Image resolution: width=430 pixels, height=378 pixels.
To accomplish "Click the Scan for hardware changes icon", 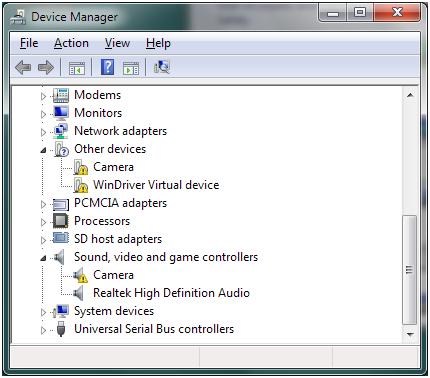I will pyautogui.click(x=162, y=67).
